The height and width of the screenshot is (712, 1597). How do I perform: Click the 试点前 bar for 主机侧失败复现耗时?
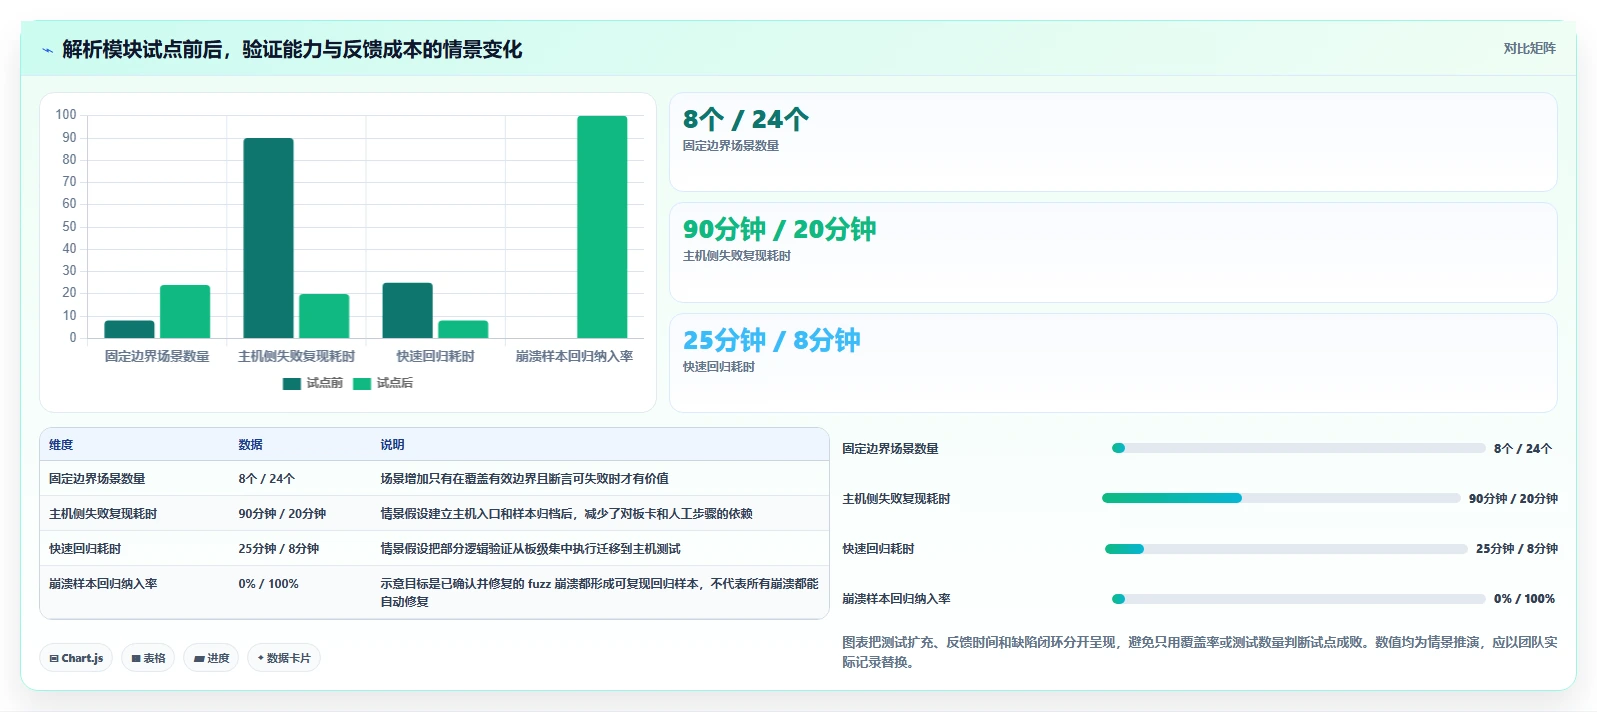coord(268,238)
